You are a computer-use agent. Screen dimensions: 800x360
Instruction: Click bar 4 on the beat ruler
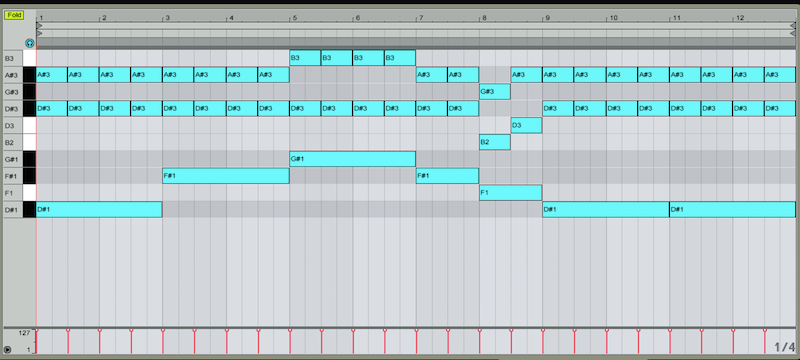tap(231, 18)
